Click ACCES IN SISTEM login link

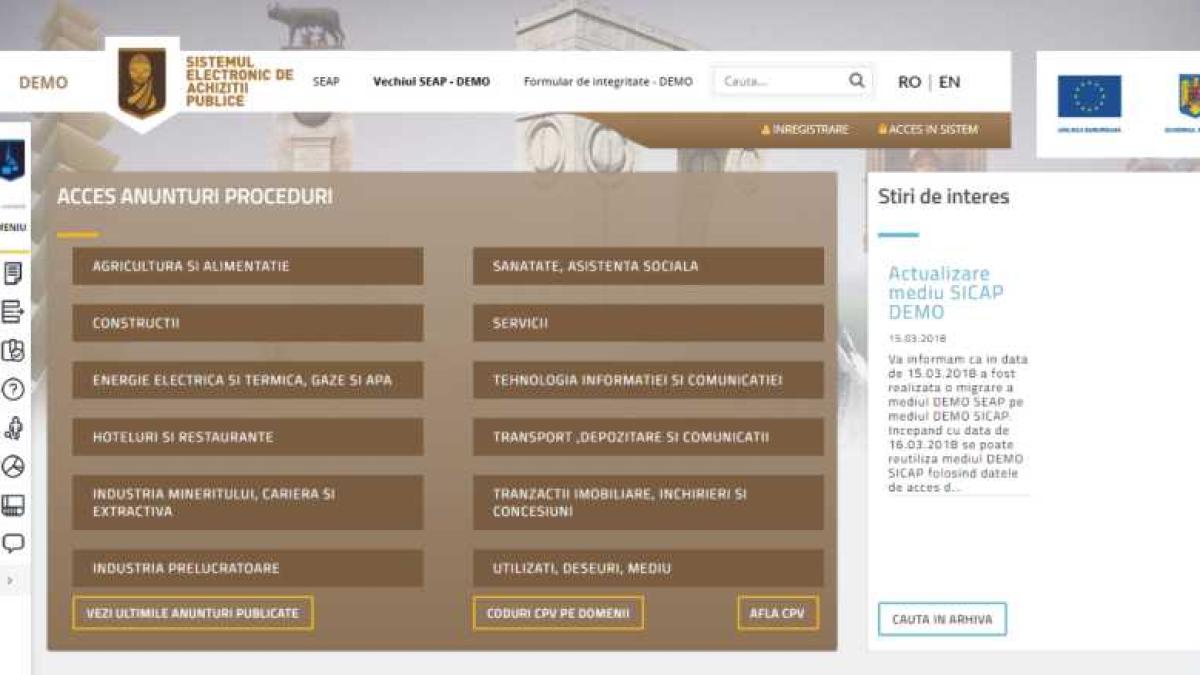coord(928,130)
